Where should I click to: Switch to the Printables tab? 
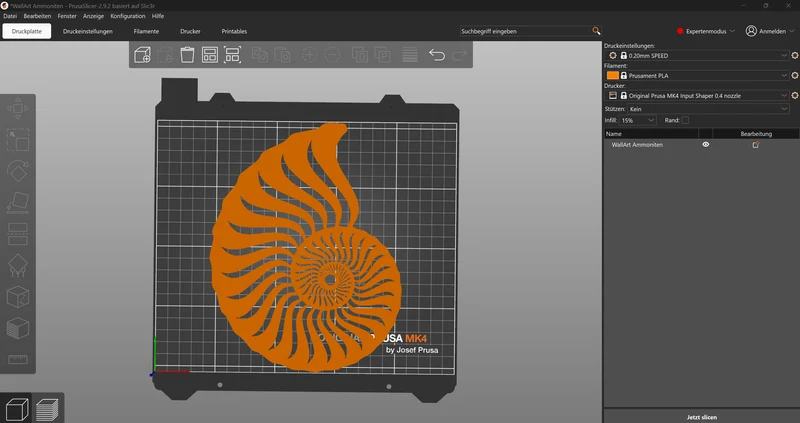[x=234, y=31]
